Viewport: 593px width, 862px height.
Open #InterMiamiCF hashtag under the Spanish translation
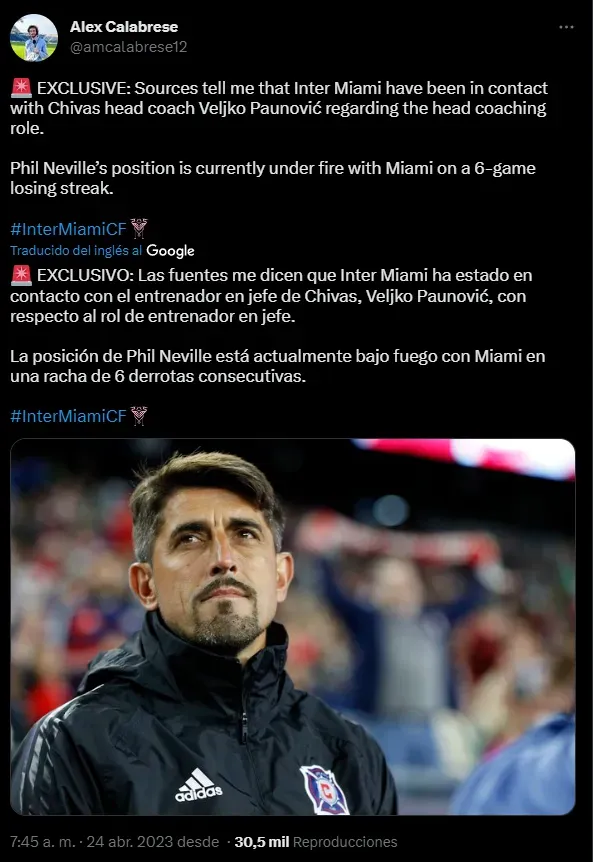(x=68, y=416)
